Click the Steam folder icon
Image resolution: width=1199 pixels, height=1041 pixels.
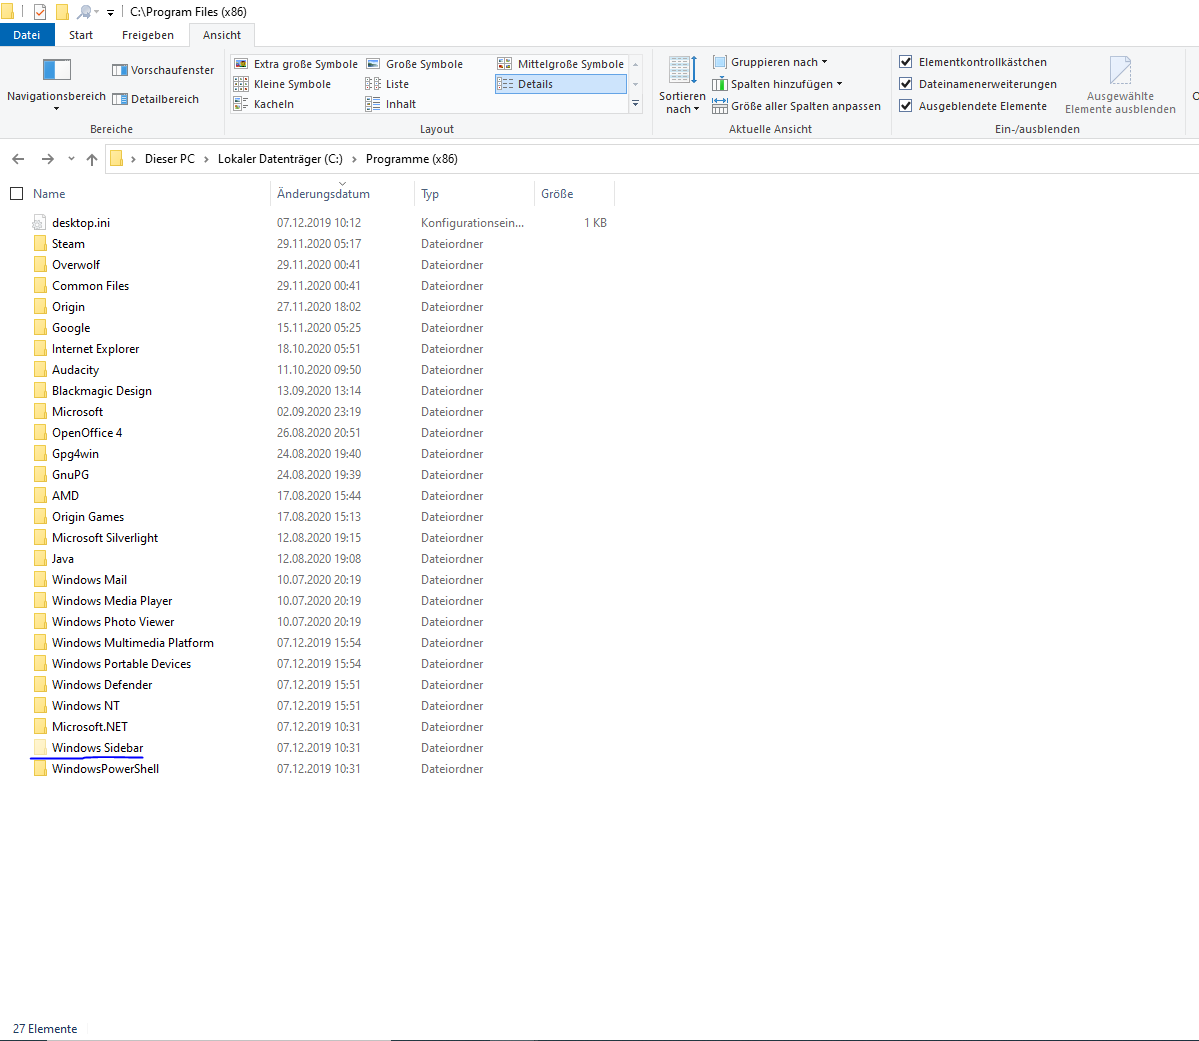tap(40, 243)
